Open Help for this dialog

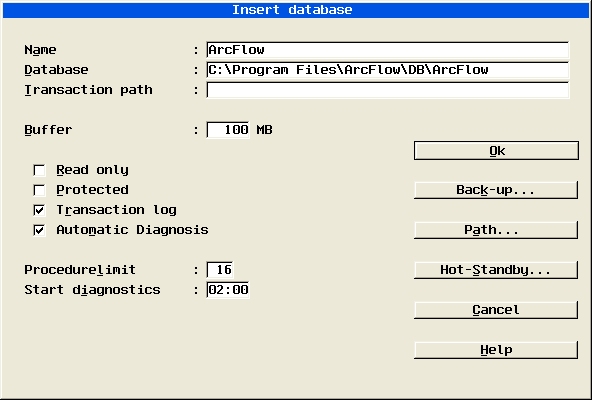(496, 350)
